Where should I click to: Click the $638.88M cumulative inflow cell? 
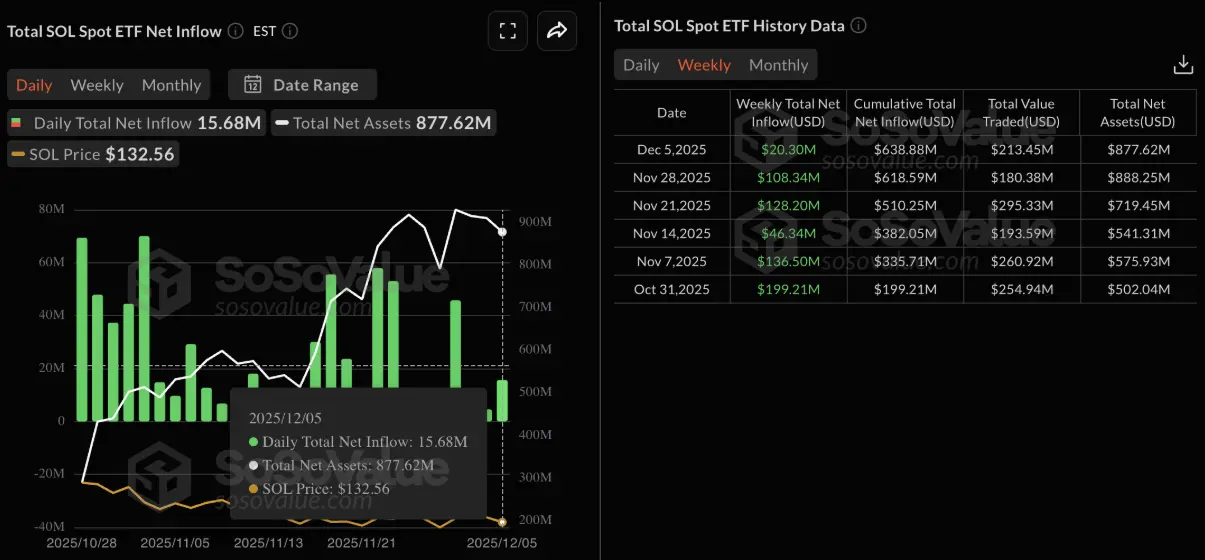pos(904,150)
